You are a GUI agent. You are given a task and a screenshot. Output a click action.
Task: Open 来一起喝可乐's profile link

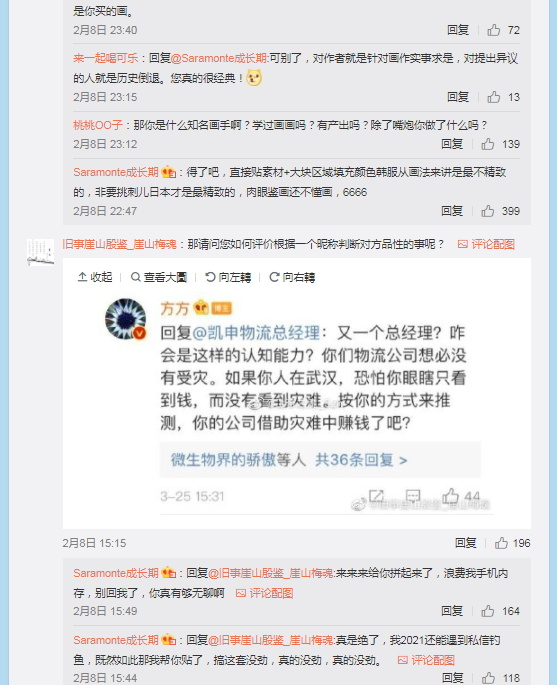pyautogui.click(x=106, y=58)
